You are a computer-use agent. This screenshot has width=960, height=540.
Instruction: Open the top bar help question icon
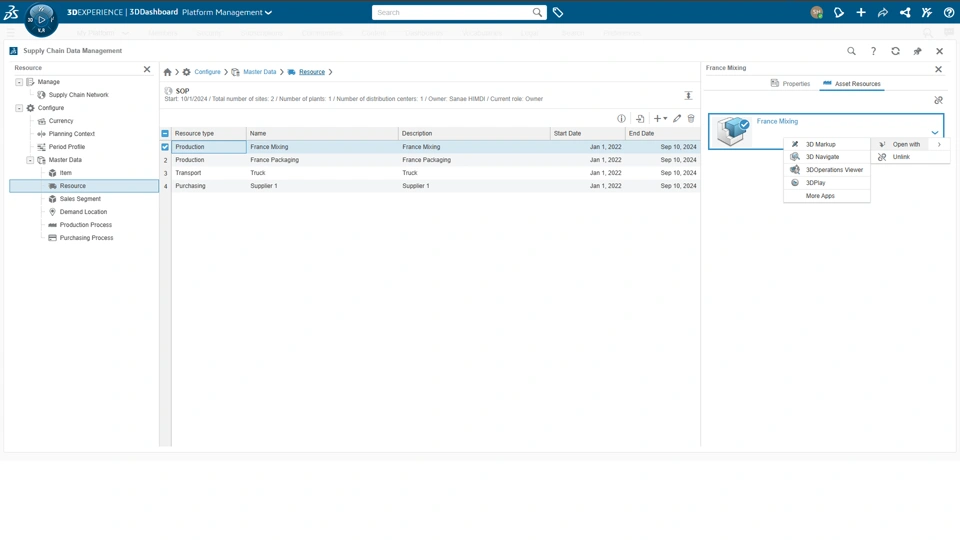click(x=948, y=12)
